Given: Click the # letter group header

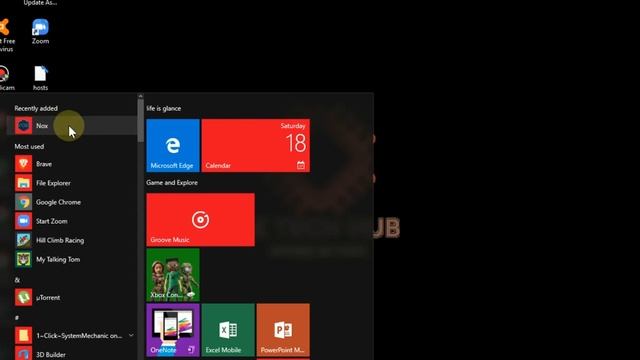Looking at the screenshot, I should point(17,317).
